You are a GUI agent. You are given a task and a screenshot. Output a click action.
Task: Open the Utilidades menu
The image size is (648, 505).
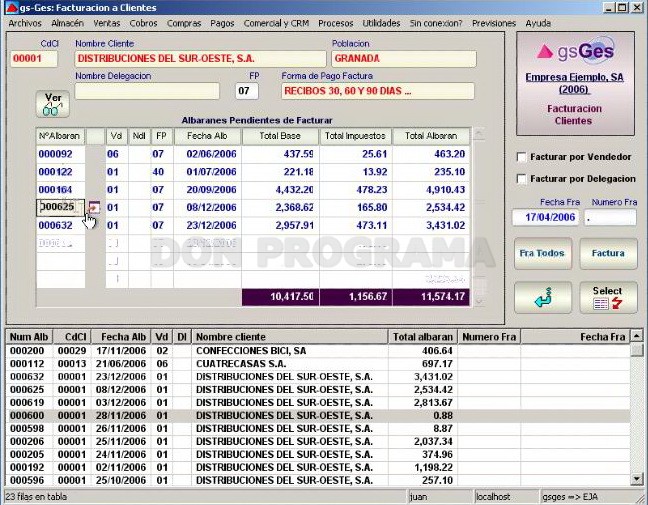click(x=381, y=23)
